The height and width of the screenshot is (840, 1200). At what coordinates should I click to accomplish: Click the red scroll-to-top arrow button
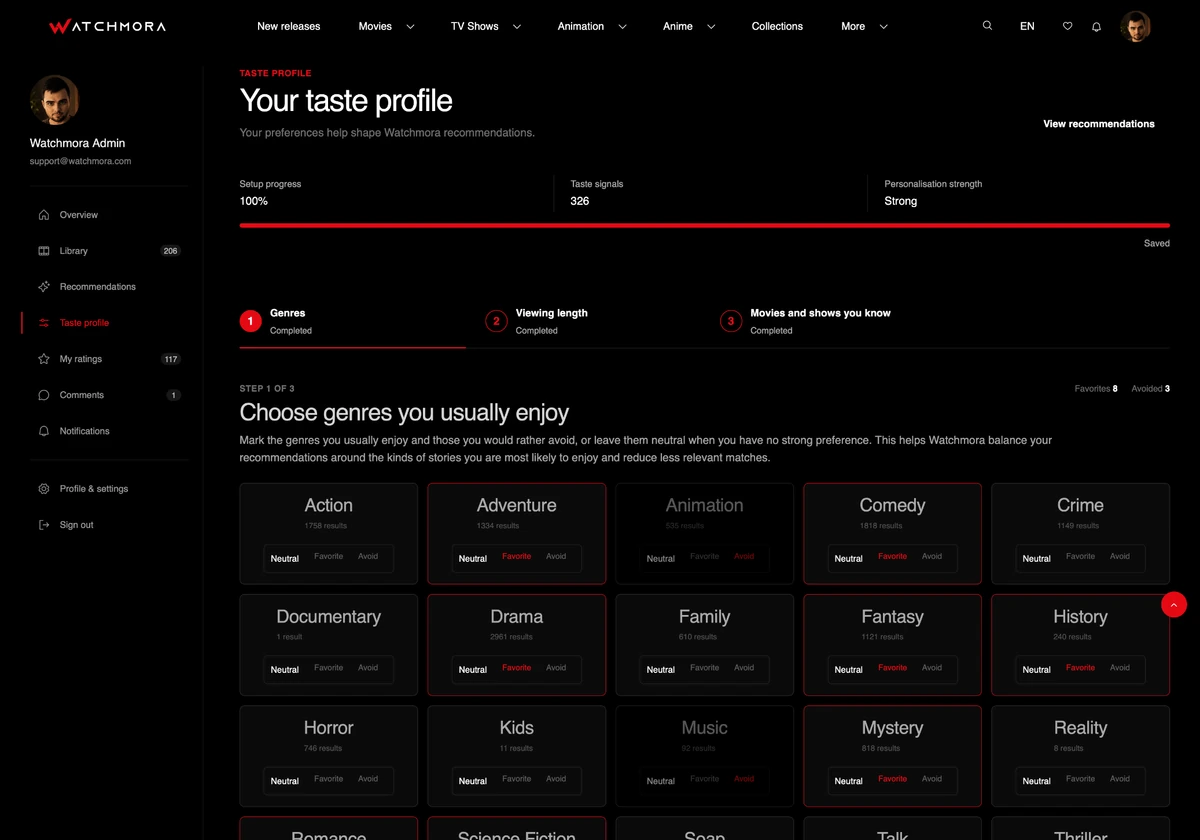point(1174,604)
